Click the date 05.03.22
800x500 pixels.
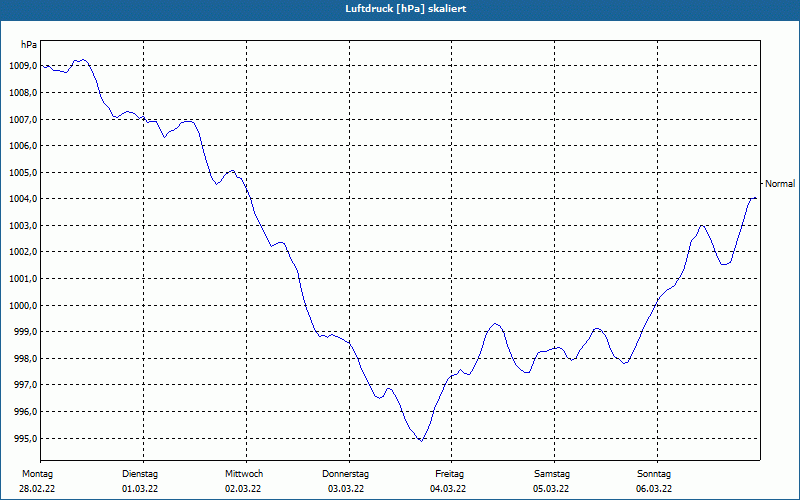coord(551,489)
